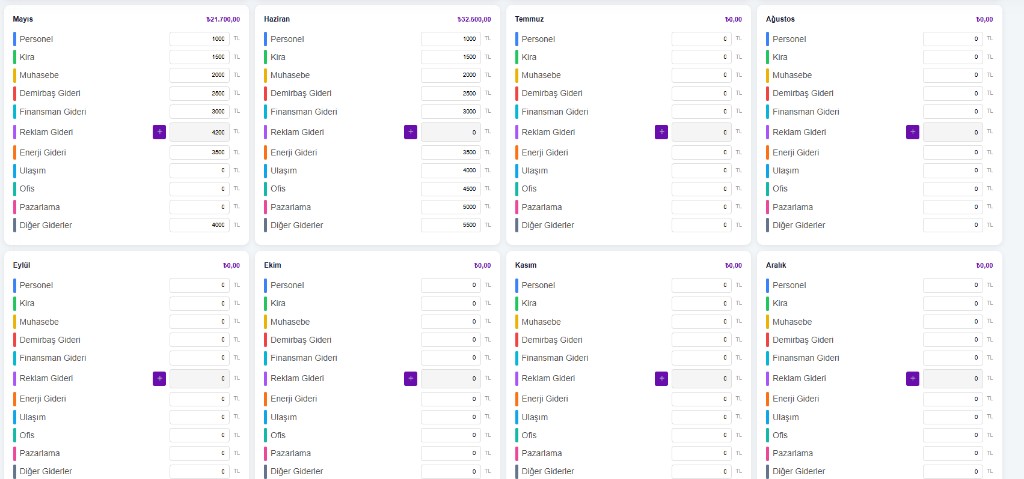Click the Eylül Finansman Gideri input
This screenshot has height=479, width=1024.
click(x=199, y=358)
